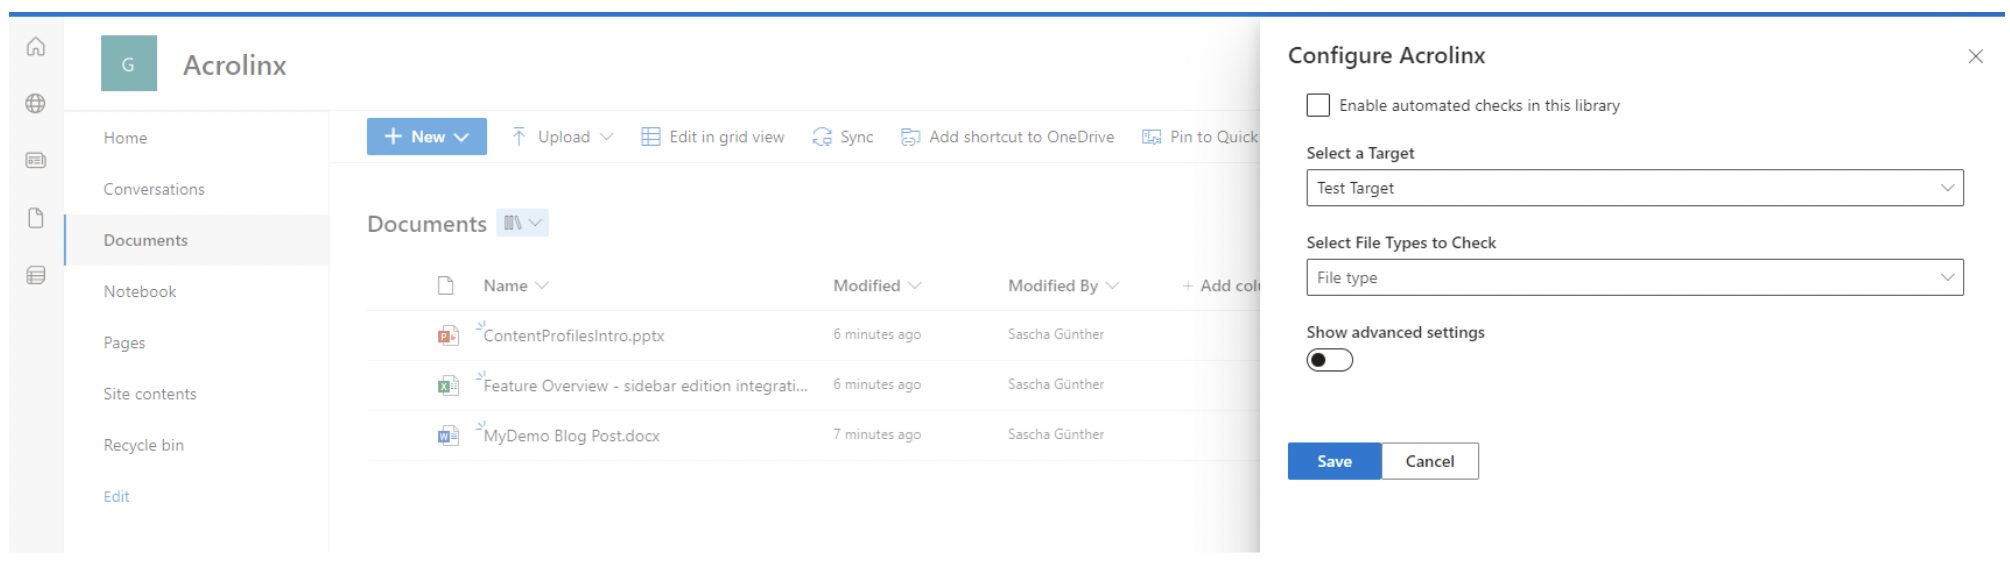The image size is (2010, 568).
Task: Open Site contents in navigation
Action: 150,394
